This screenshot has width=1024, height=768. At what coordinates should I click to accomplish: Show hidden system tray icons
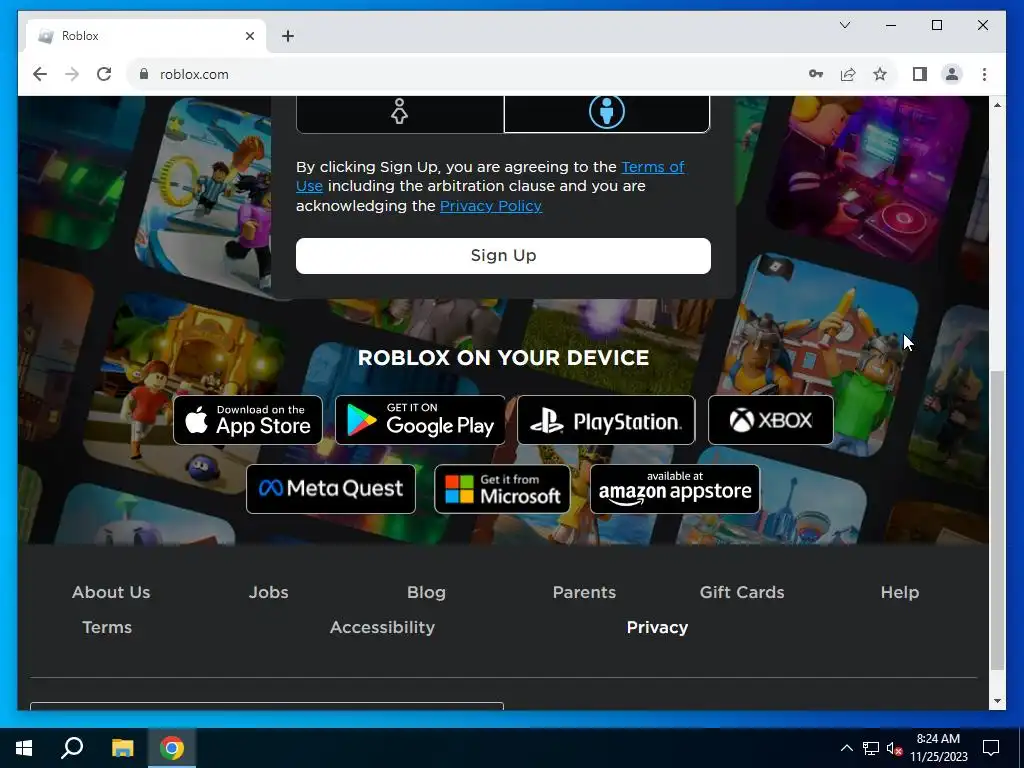[846, 748]
